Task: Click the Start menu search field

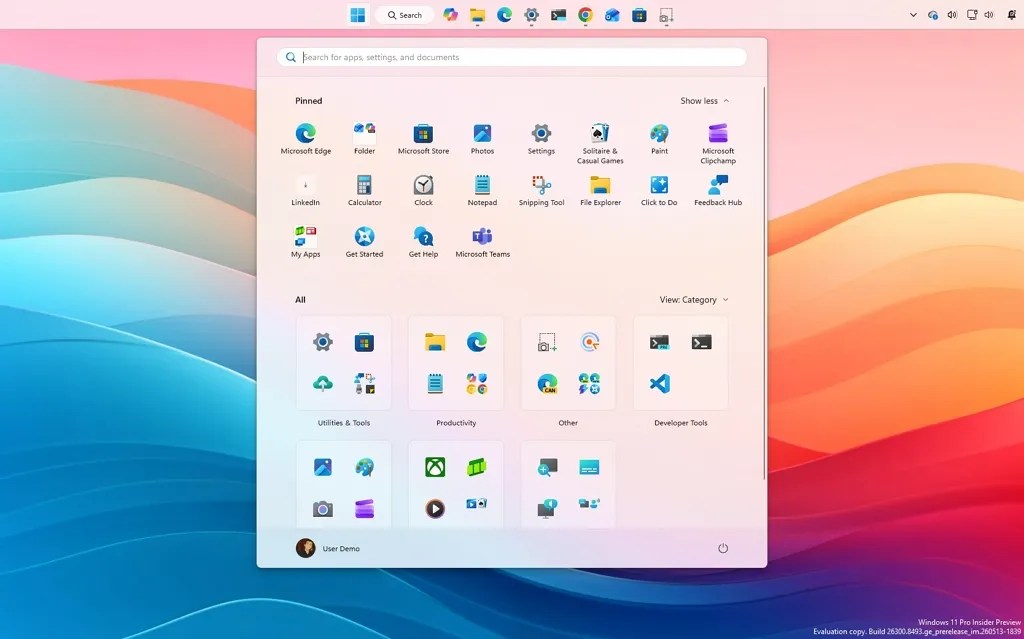Action: (x=512, y=57)
